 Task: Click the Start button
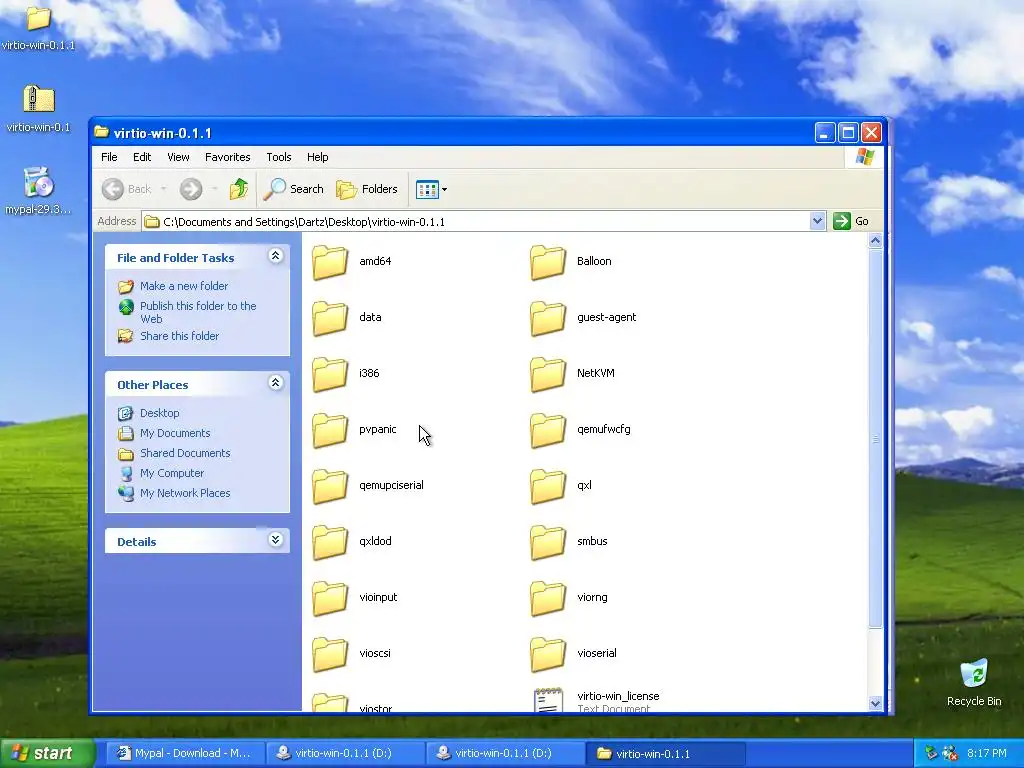click(47, 753)
